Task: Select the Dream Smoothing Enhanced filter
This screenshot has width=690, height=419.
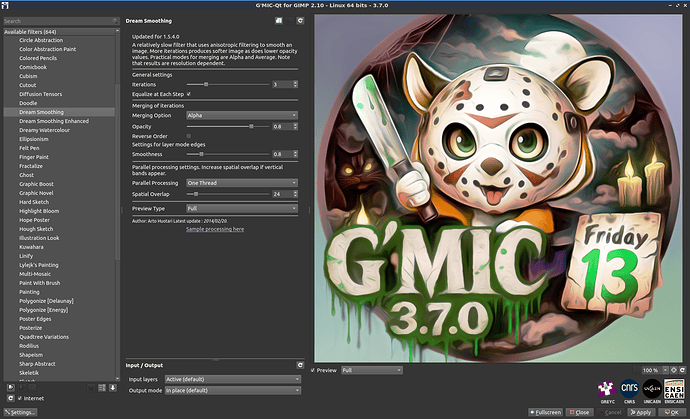Action: coord(54,121)
